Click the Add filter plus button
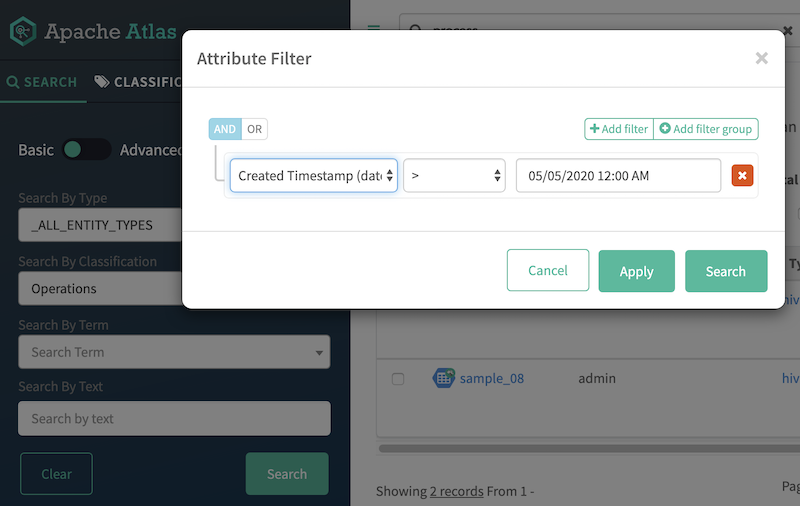 point(619,129)
